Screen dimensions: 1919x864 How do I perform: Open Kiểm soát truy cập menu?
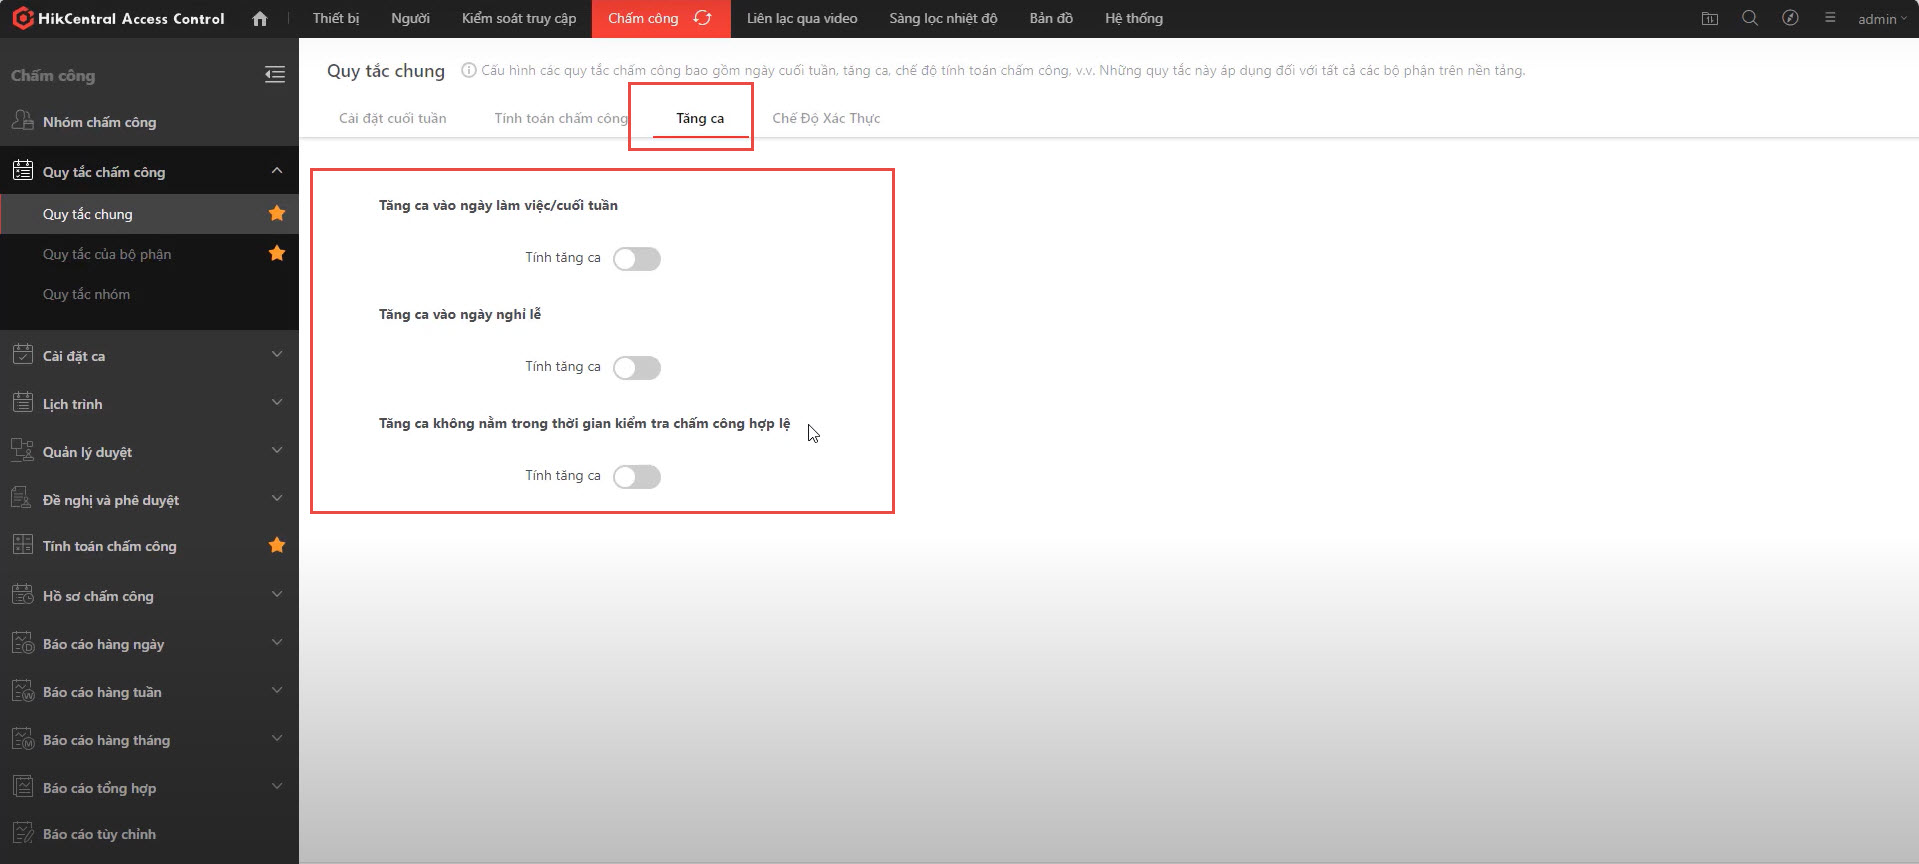[518, 18]
